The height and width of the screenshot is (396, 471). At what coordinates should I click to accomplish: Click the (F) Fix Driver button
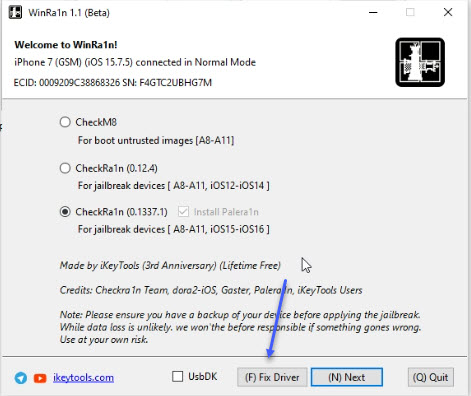[272, 377]
